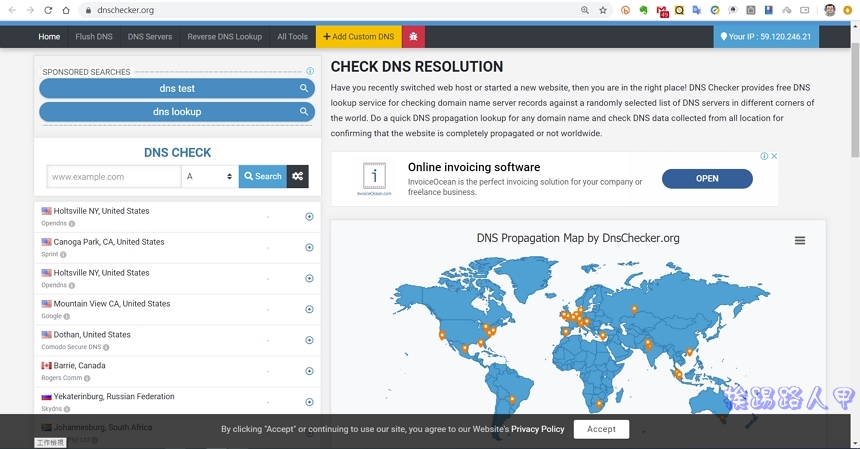Locate Canoga Park server via target icon
The width and height of the screenshot is (860, 449).
coord(309,247)
